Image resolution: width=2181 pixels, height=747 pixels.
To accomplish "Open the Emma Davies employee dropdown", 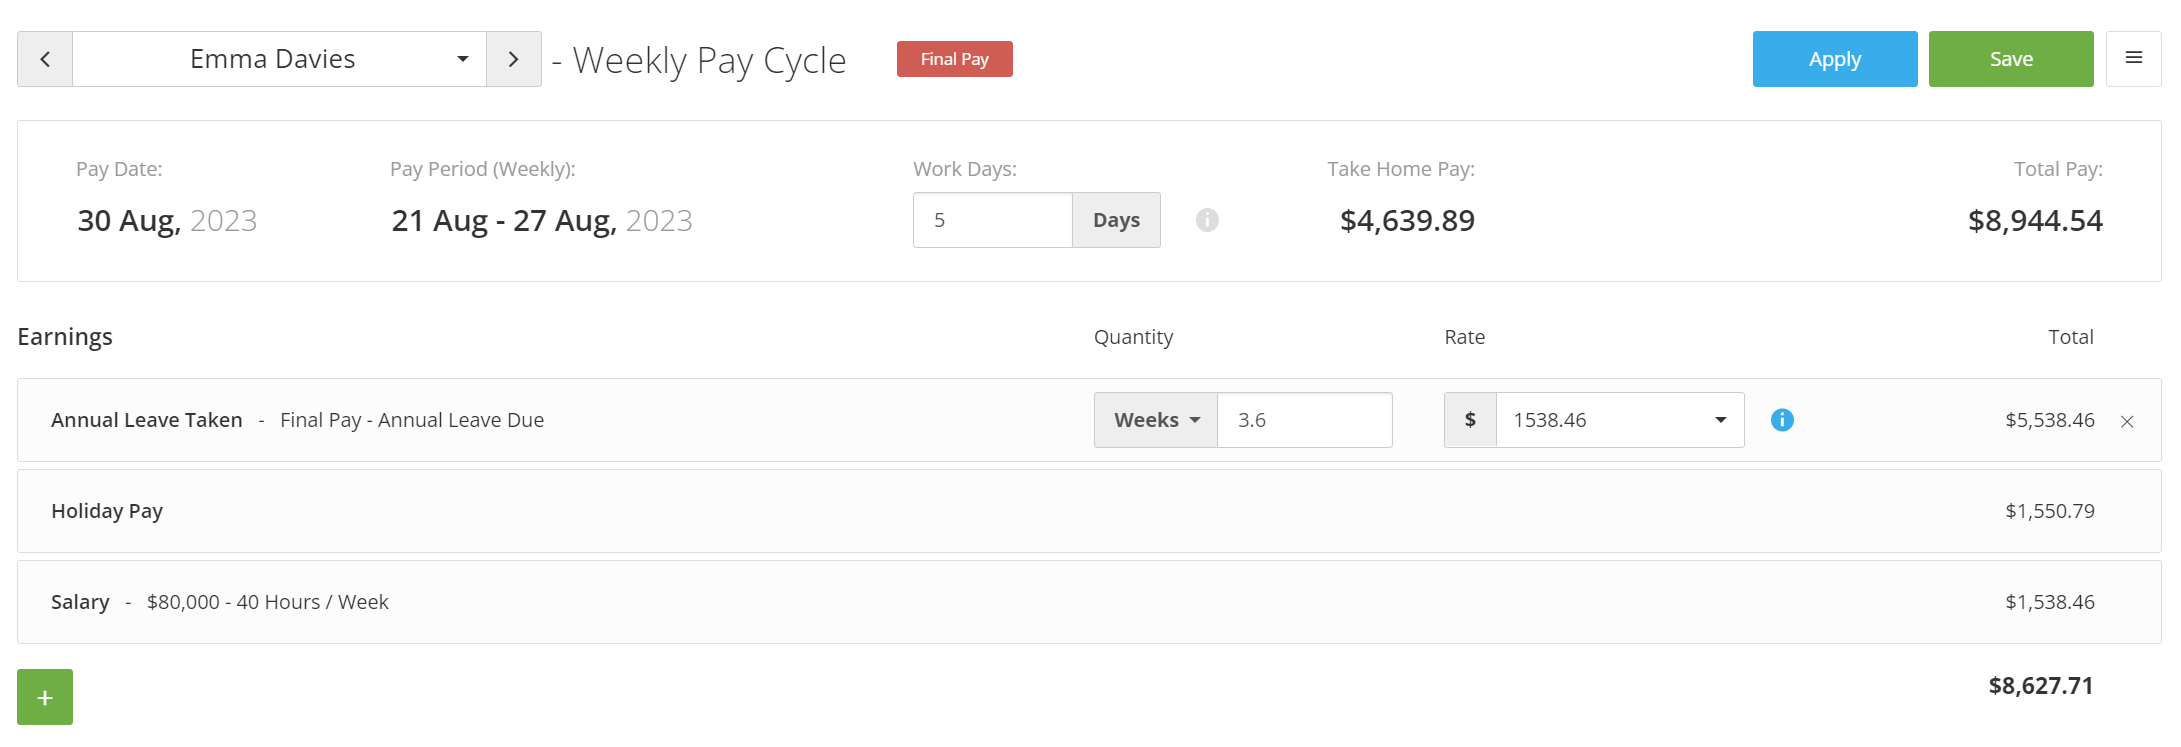I will 280,59.
